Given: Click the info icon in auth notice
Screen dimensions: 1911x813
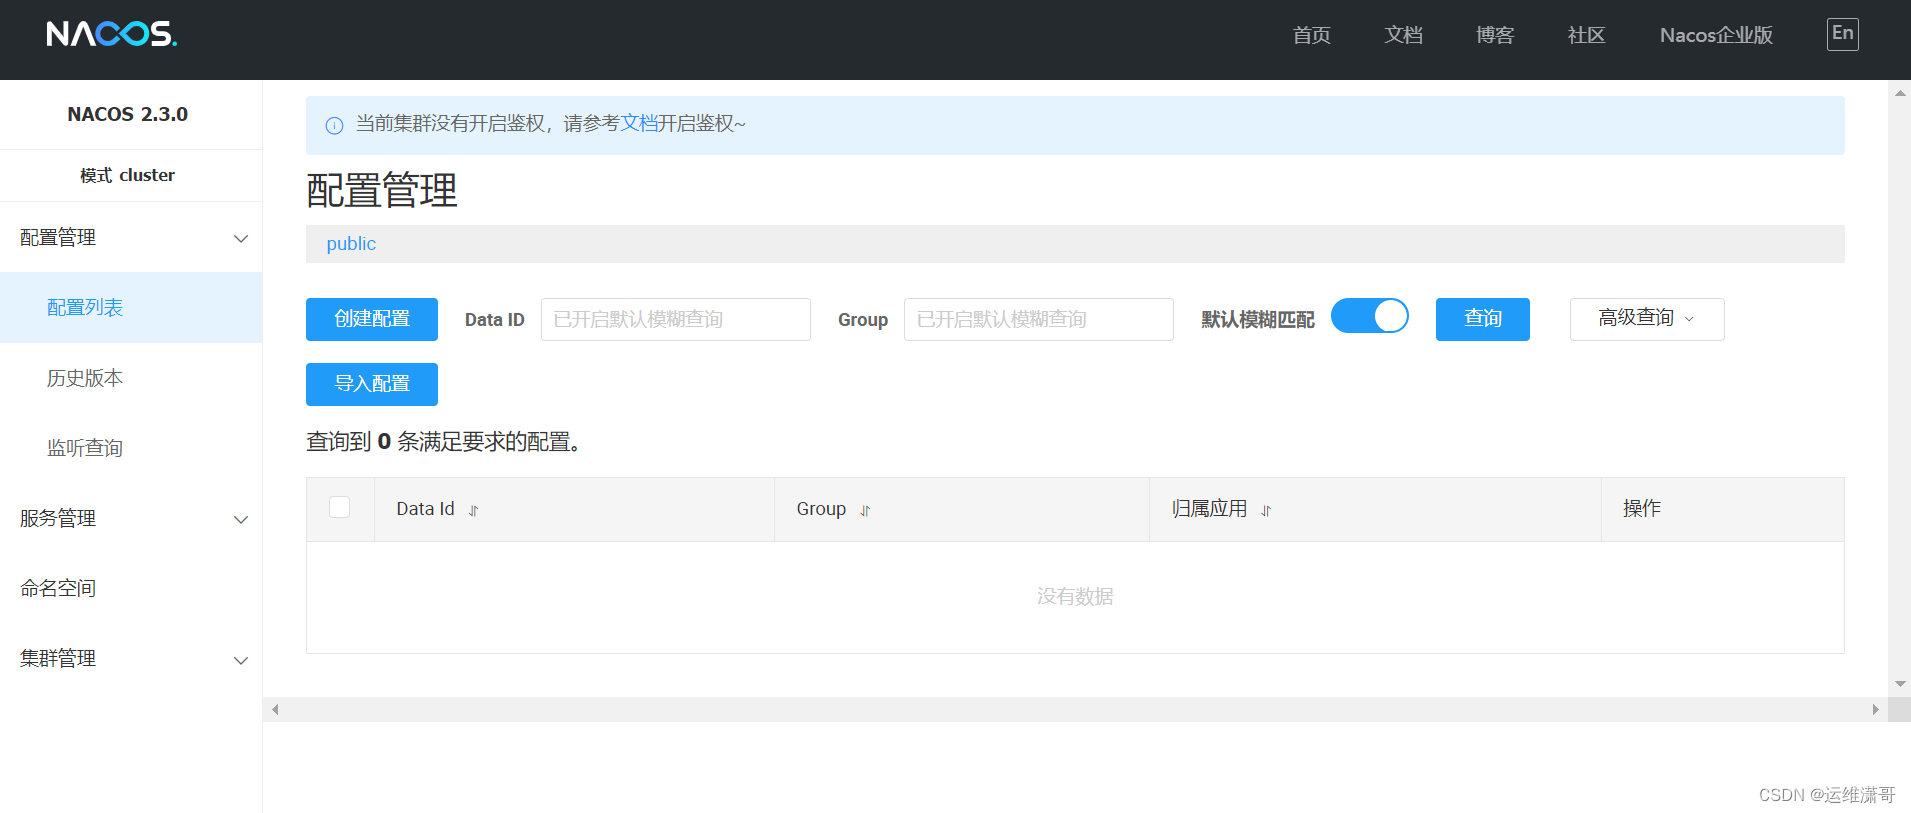Looking at the screenshot, I should [334, 125].
